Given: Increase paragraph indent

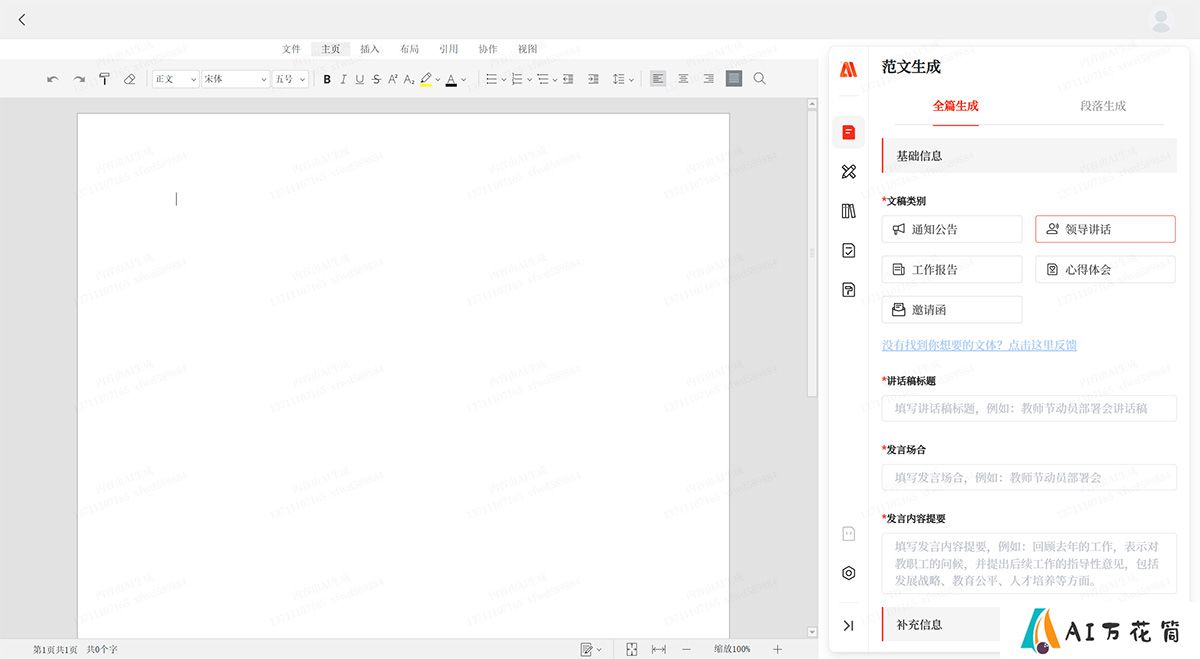Looking at the screenshot, I should pyautogui.click(x=593, y=79).
